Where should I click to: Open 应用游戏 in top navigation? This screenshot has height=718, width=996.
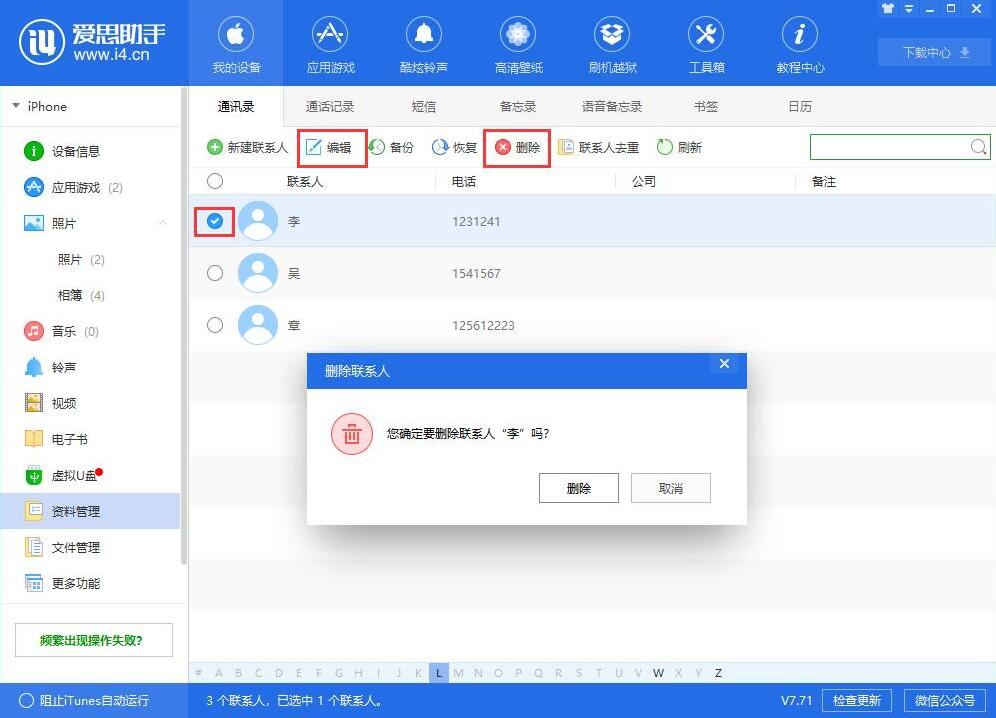point(330,44)
